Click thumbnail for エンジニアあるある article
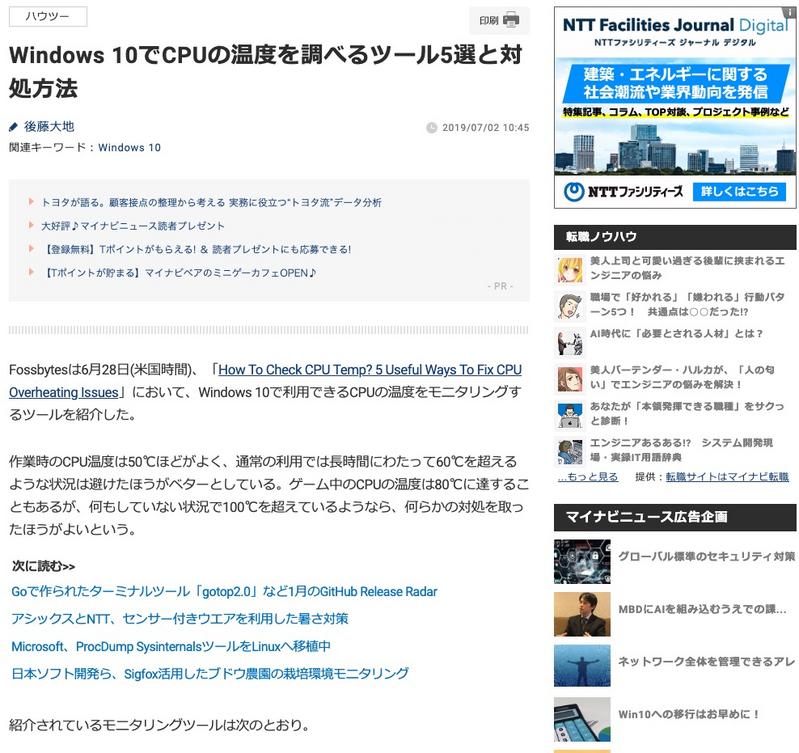 [570, 451]
